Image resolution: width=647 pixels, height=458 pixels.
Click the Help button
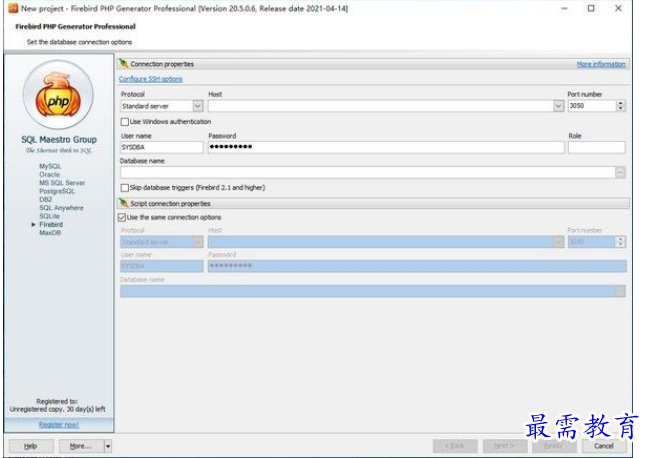tap(31, 446)
